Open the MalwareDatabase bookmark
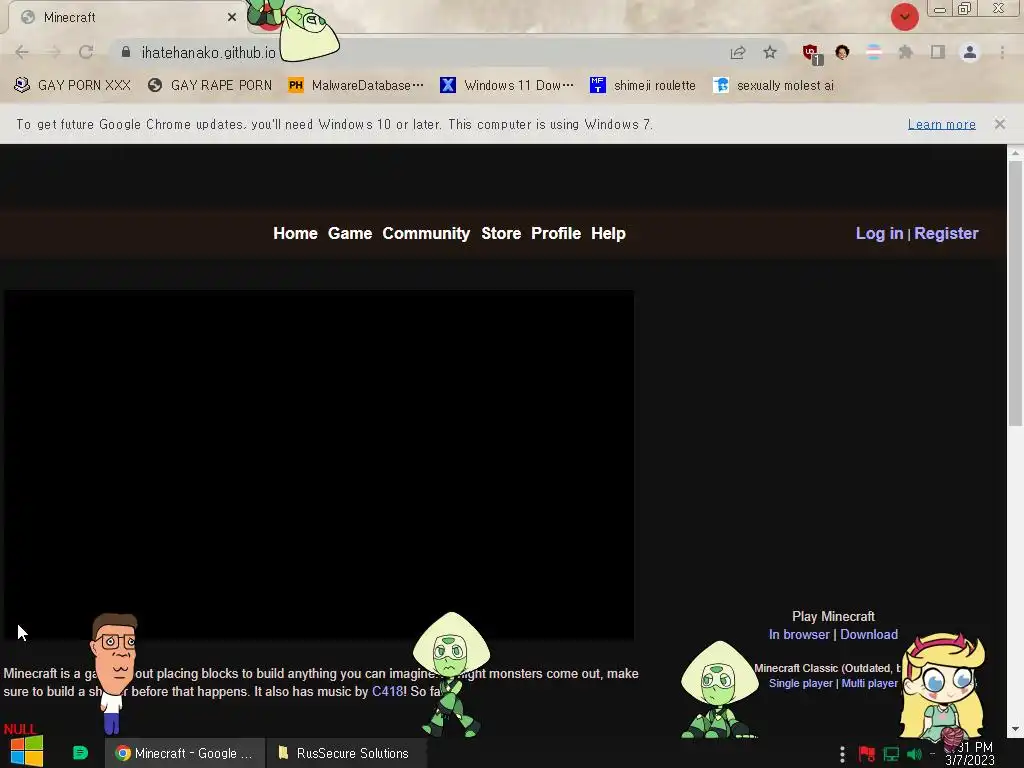Image resolution: width=1024 pixels, height=768 pixels. coord(356,85)
